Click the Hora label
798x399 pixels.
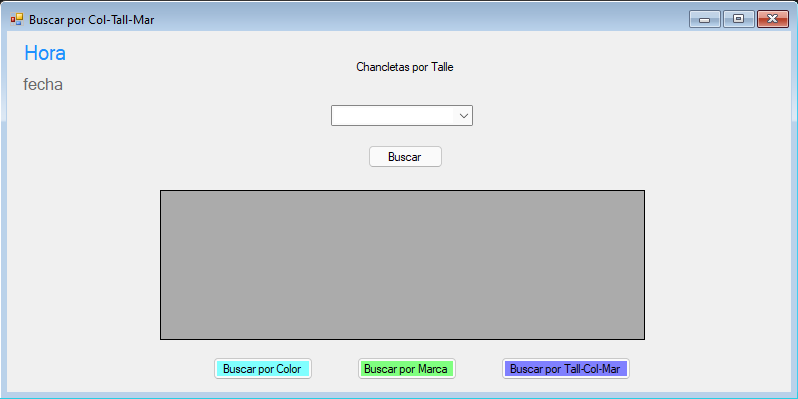pos(45,53)
